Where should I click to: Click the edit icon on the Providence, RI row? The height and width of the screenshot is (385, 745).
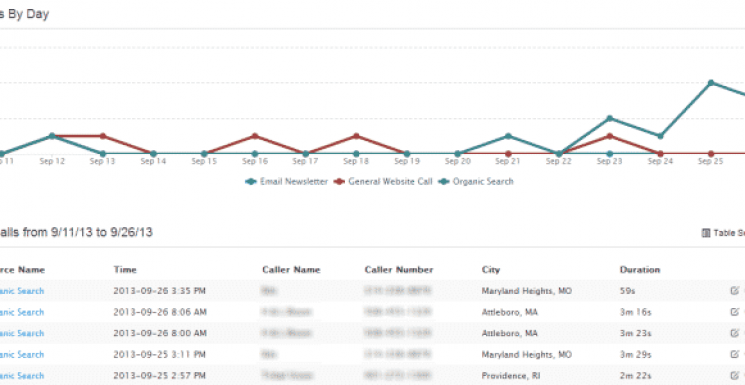735,375
